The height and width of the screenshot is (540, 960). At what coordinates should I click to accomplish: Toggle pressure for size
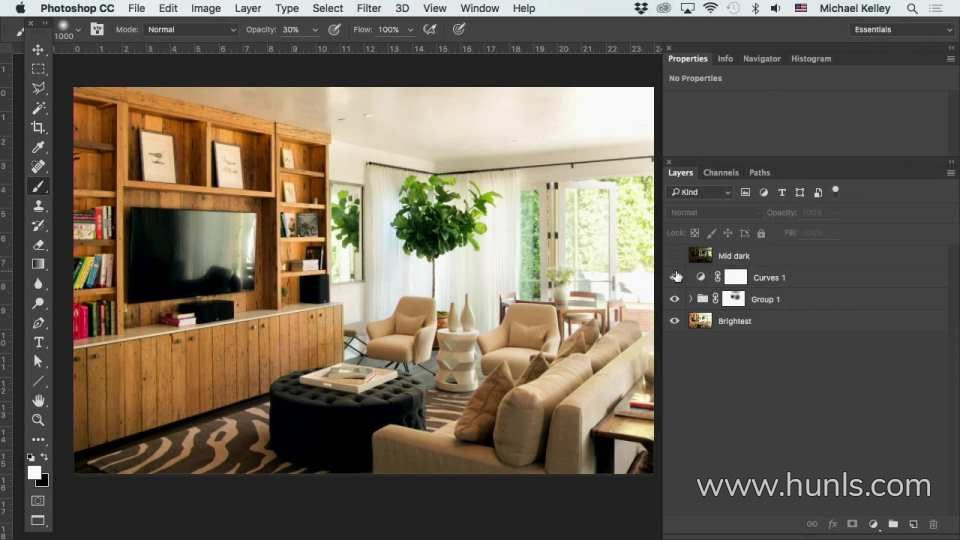point(459,29)
